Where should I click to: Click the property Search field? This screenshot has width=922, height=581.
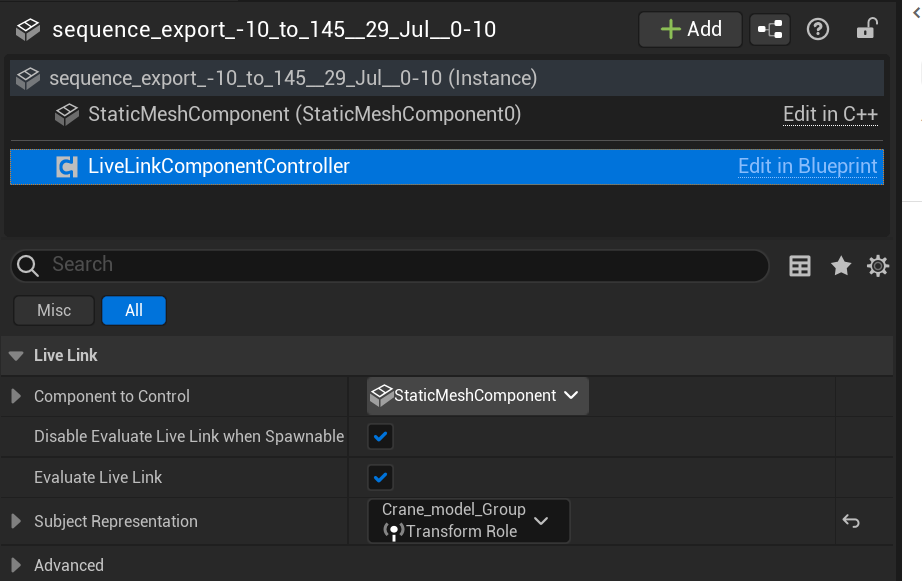click(400, 265)
